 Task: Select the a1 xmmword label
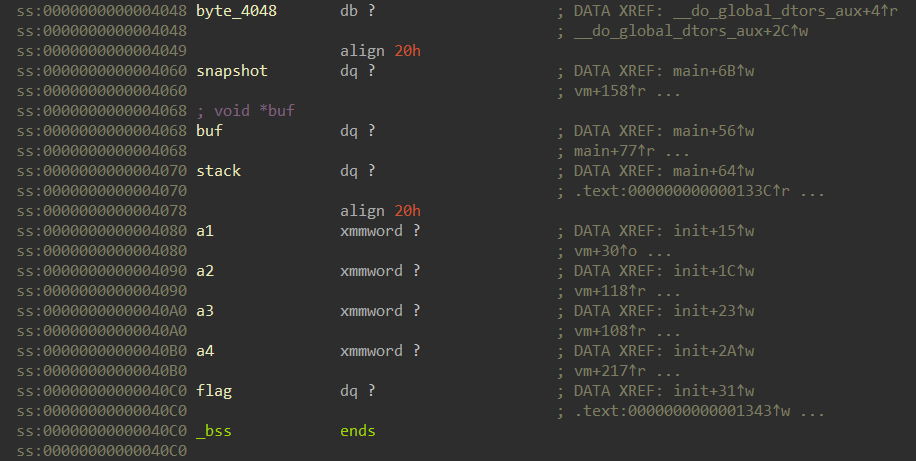point(204,231)
